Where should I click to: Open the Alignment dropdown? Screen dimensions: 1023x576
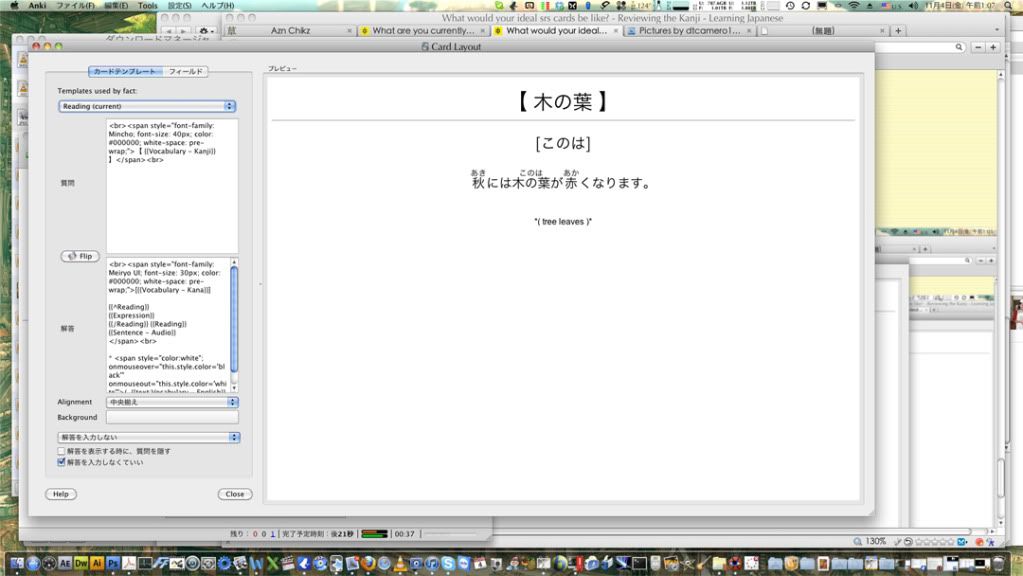[172, 402]
